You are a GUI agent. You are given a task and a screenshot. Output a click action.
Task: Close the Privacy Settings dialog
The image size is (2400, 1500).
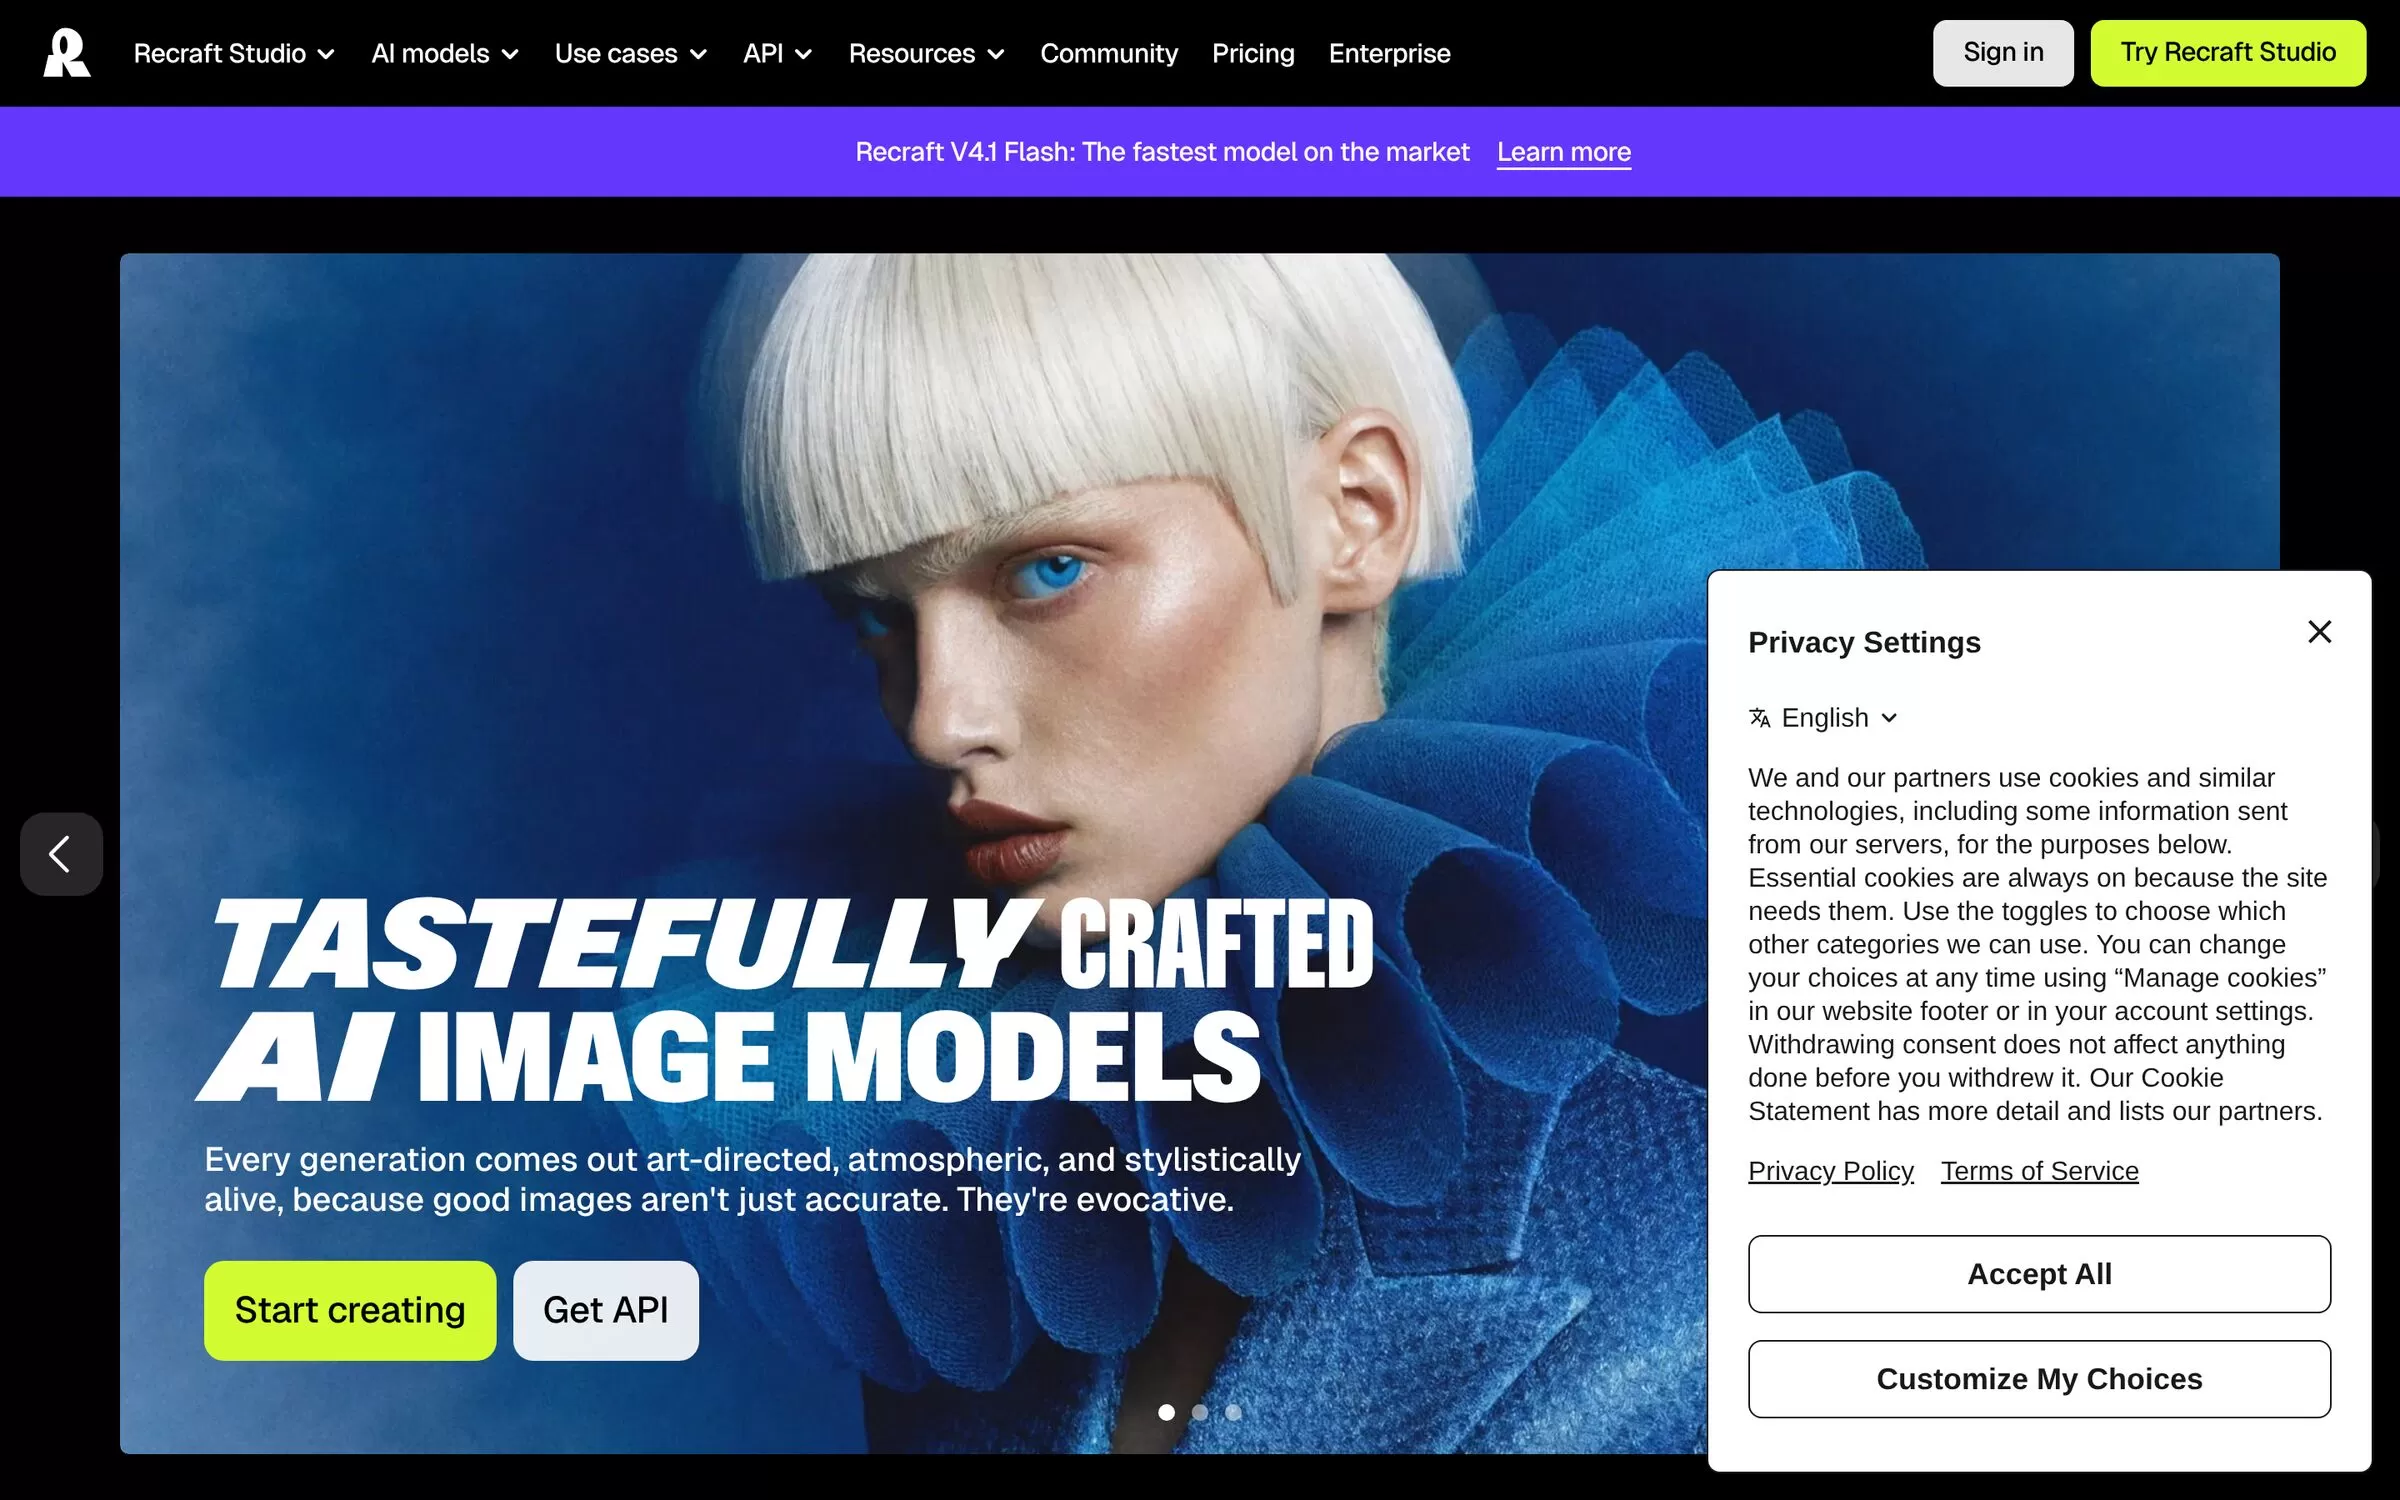pos(2319,632)
